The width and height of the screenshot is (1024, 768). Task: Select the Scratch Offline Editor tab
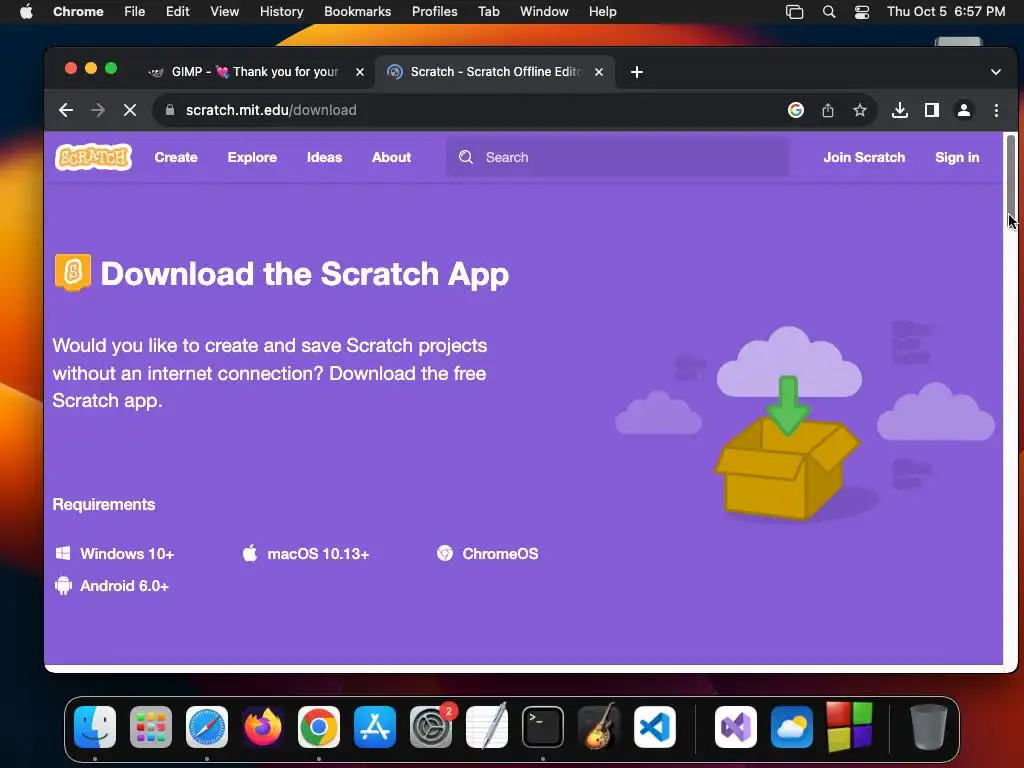pyautogui.click(x=496, y=72)
